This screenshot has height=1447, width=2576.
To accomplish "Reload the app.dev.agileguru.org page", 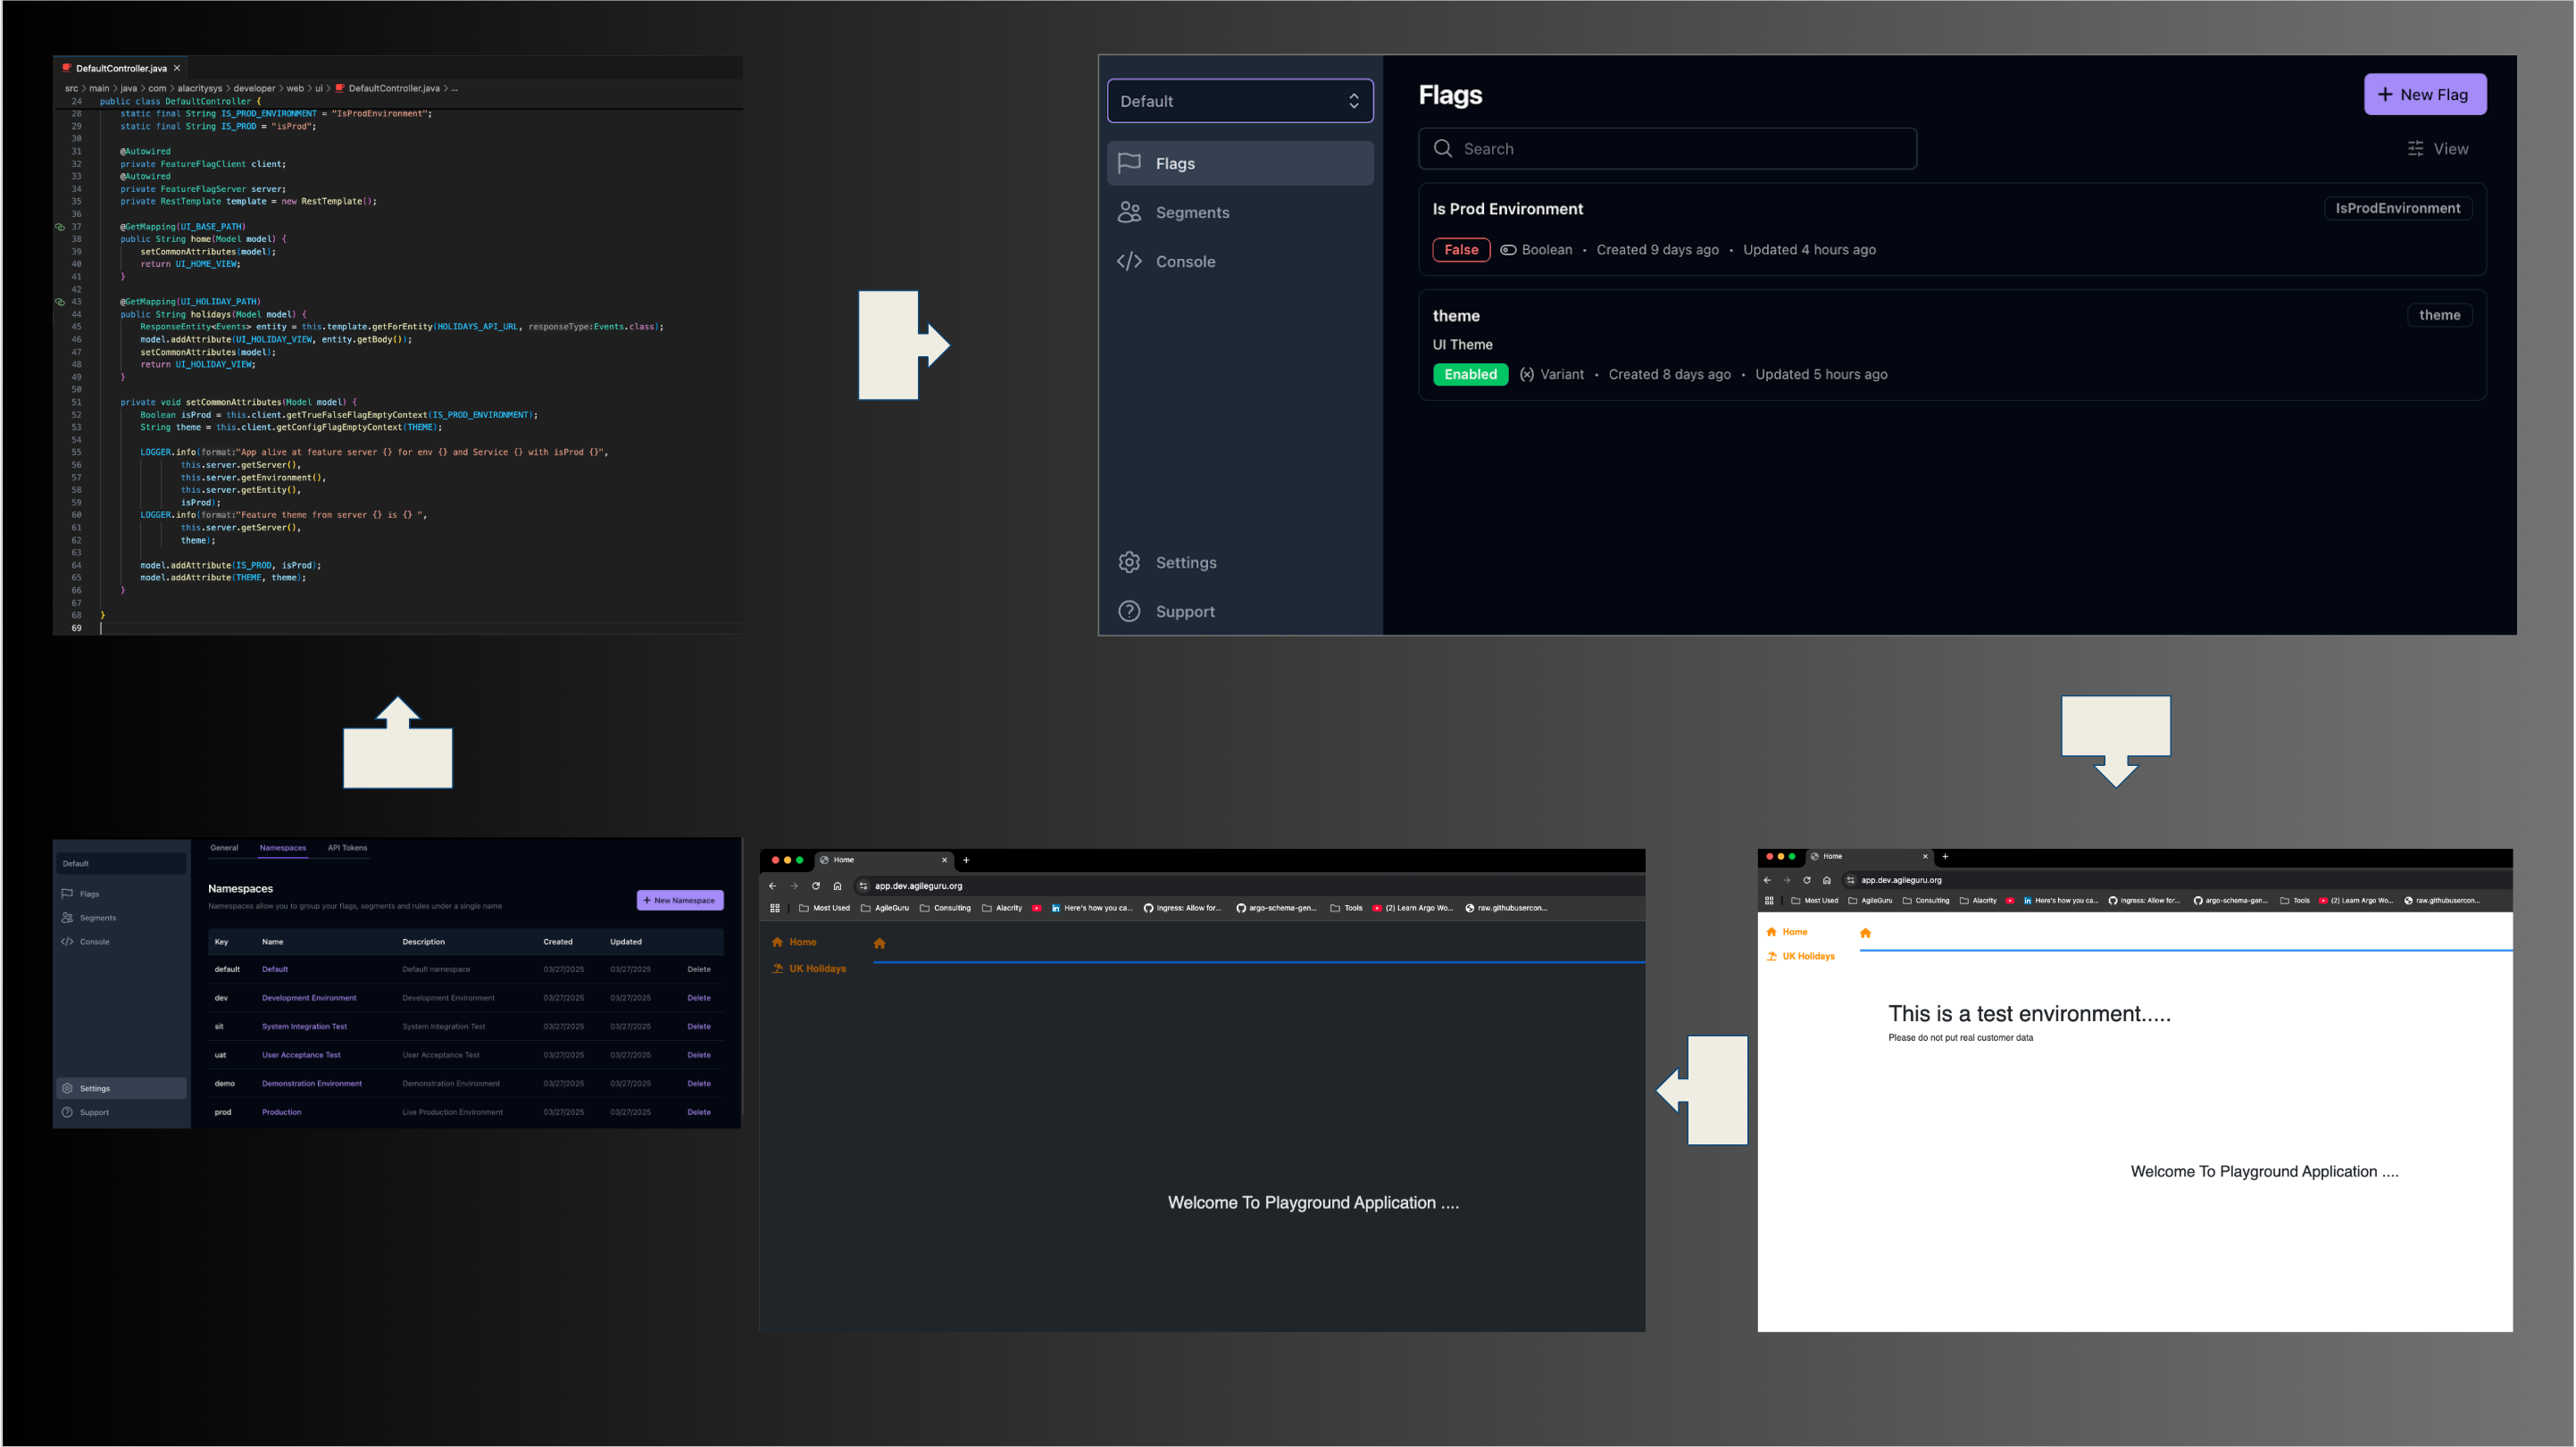I will point(816,886).
